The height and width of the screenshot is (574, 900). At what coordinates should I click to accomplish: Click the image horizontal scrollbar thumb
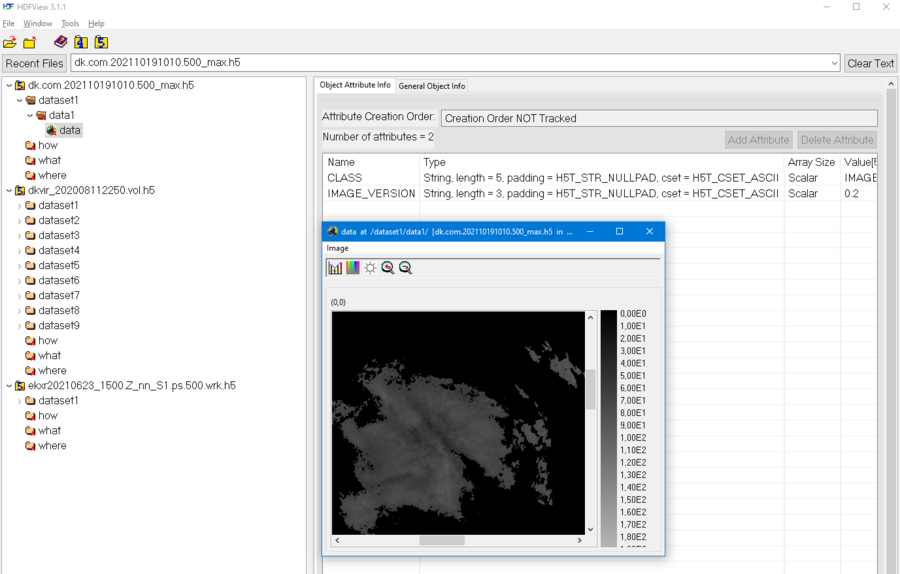(x=441, y=540)
